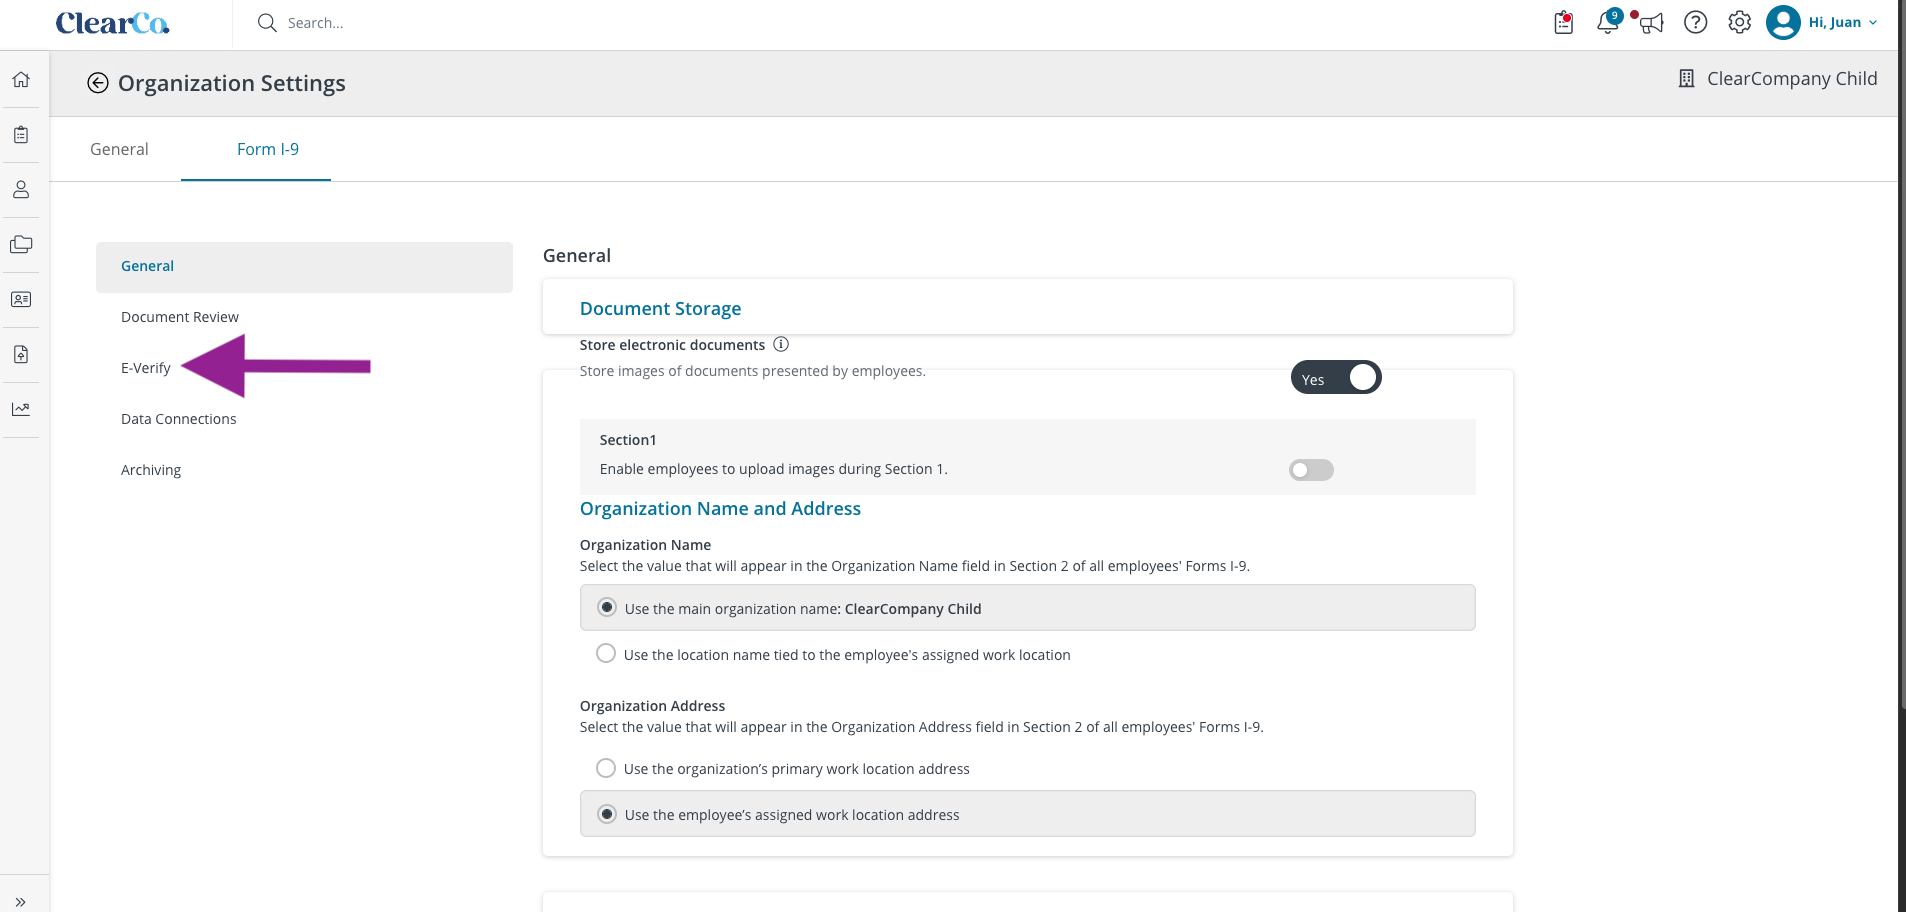Image resolution: width=1906 pixels, height=912 pixels.
Task: Click the analytics chart icon in the sidebar
Action: [21, 409]
